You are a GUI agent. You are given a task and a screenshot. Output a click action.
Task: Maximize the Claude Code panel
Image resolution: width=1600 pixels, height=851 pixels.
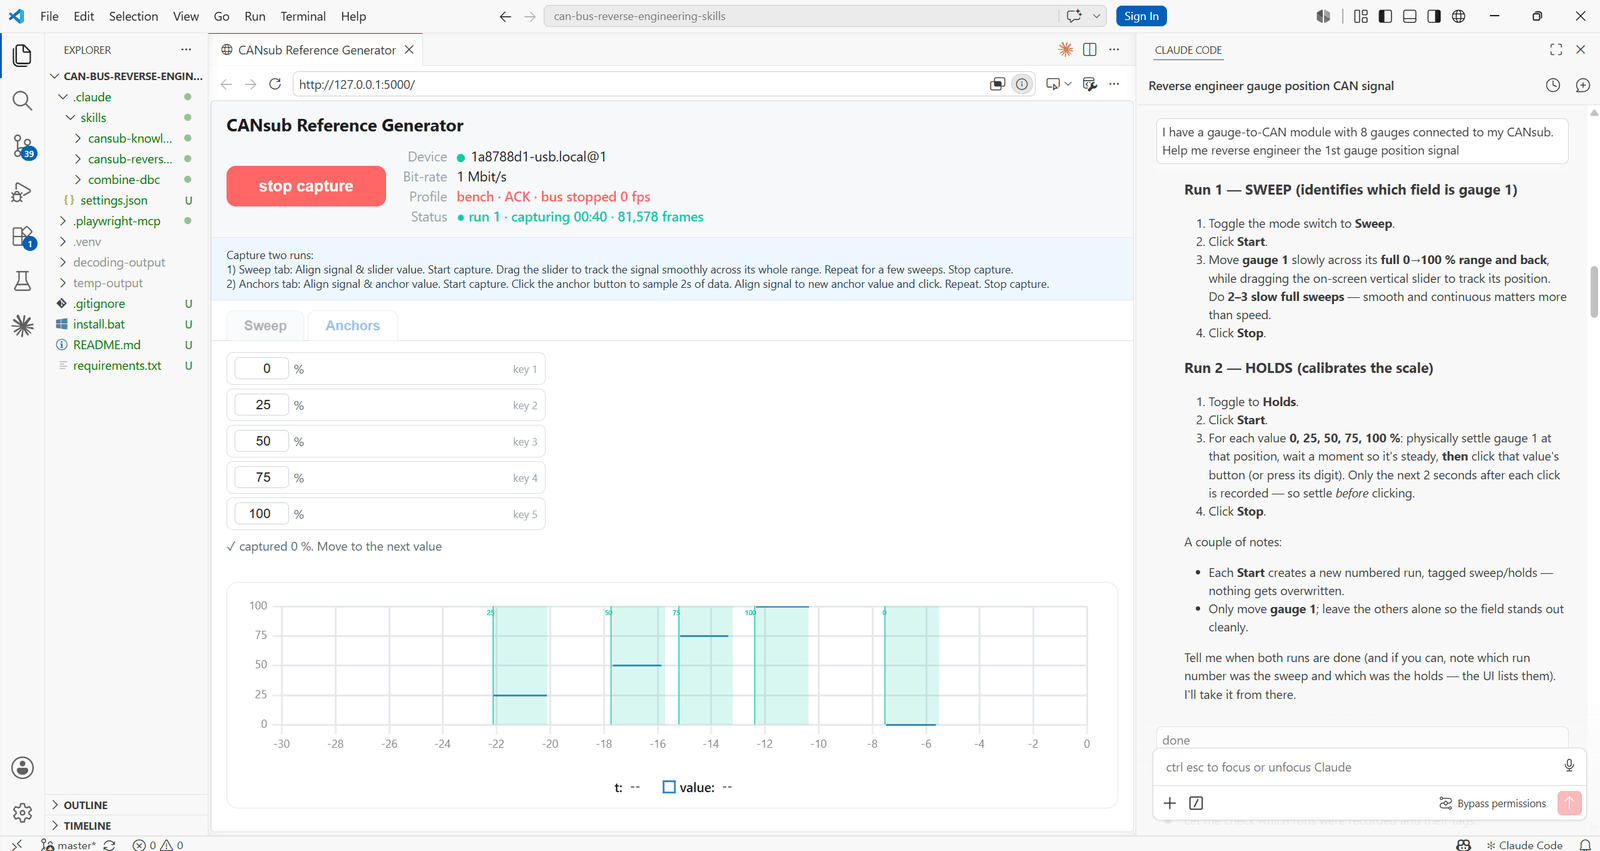(x=1556, y=49)
